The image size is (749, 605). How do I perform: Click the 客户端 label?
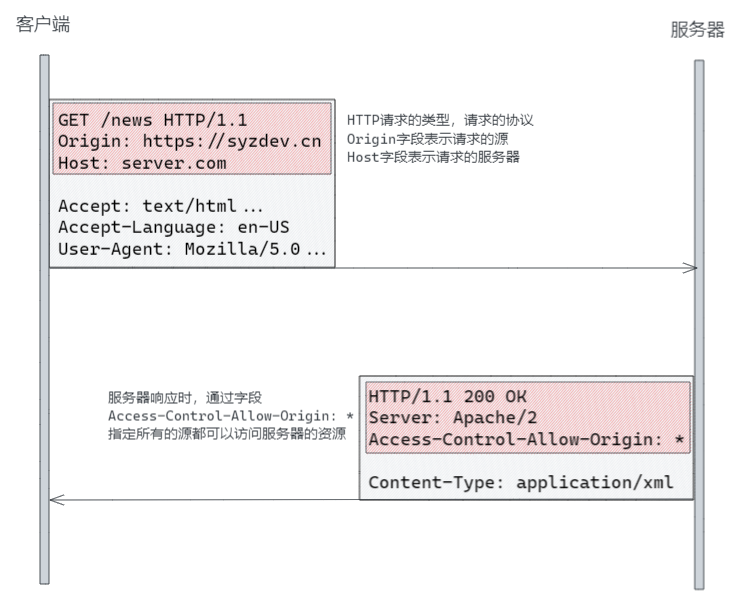(x=43, y=24)
